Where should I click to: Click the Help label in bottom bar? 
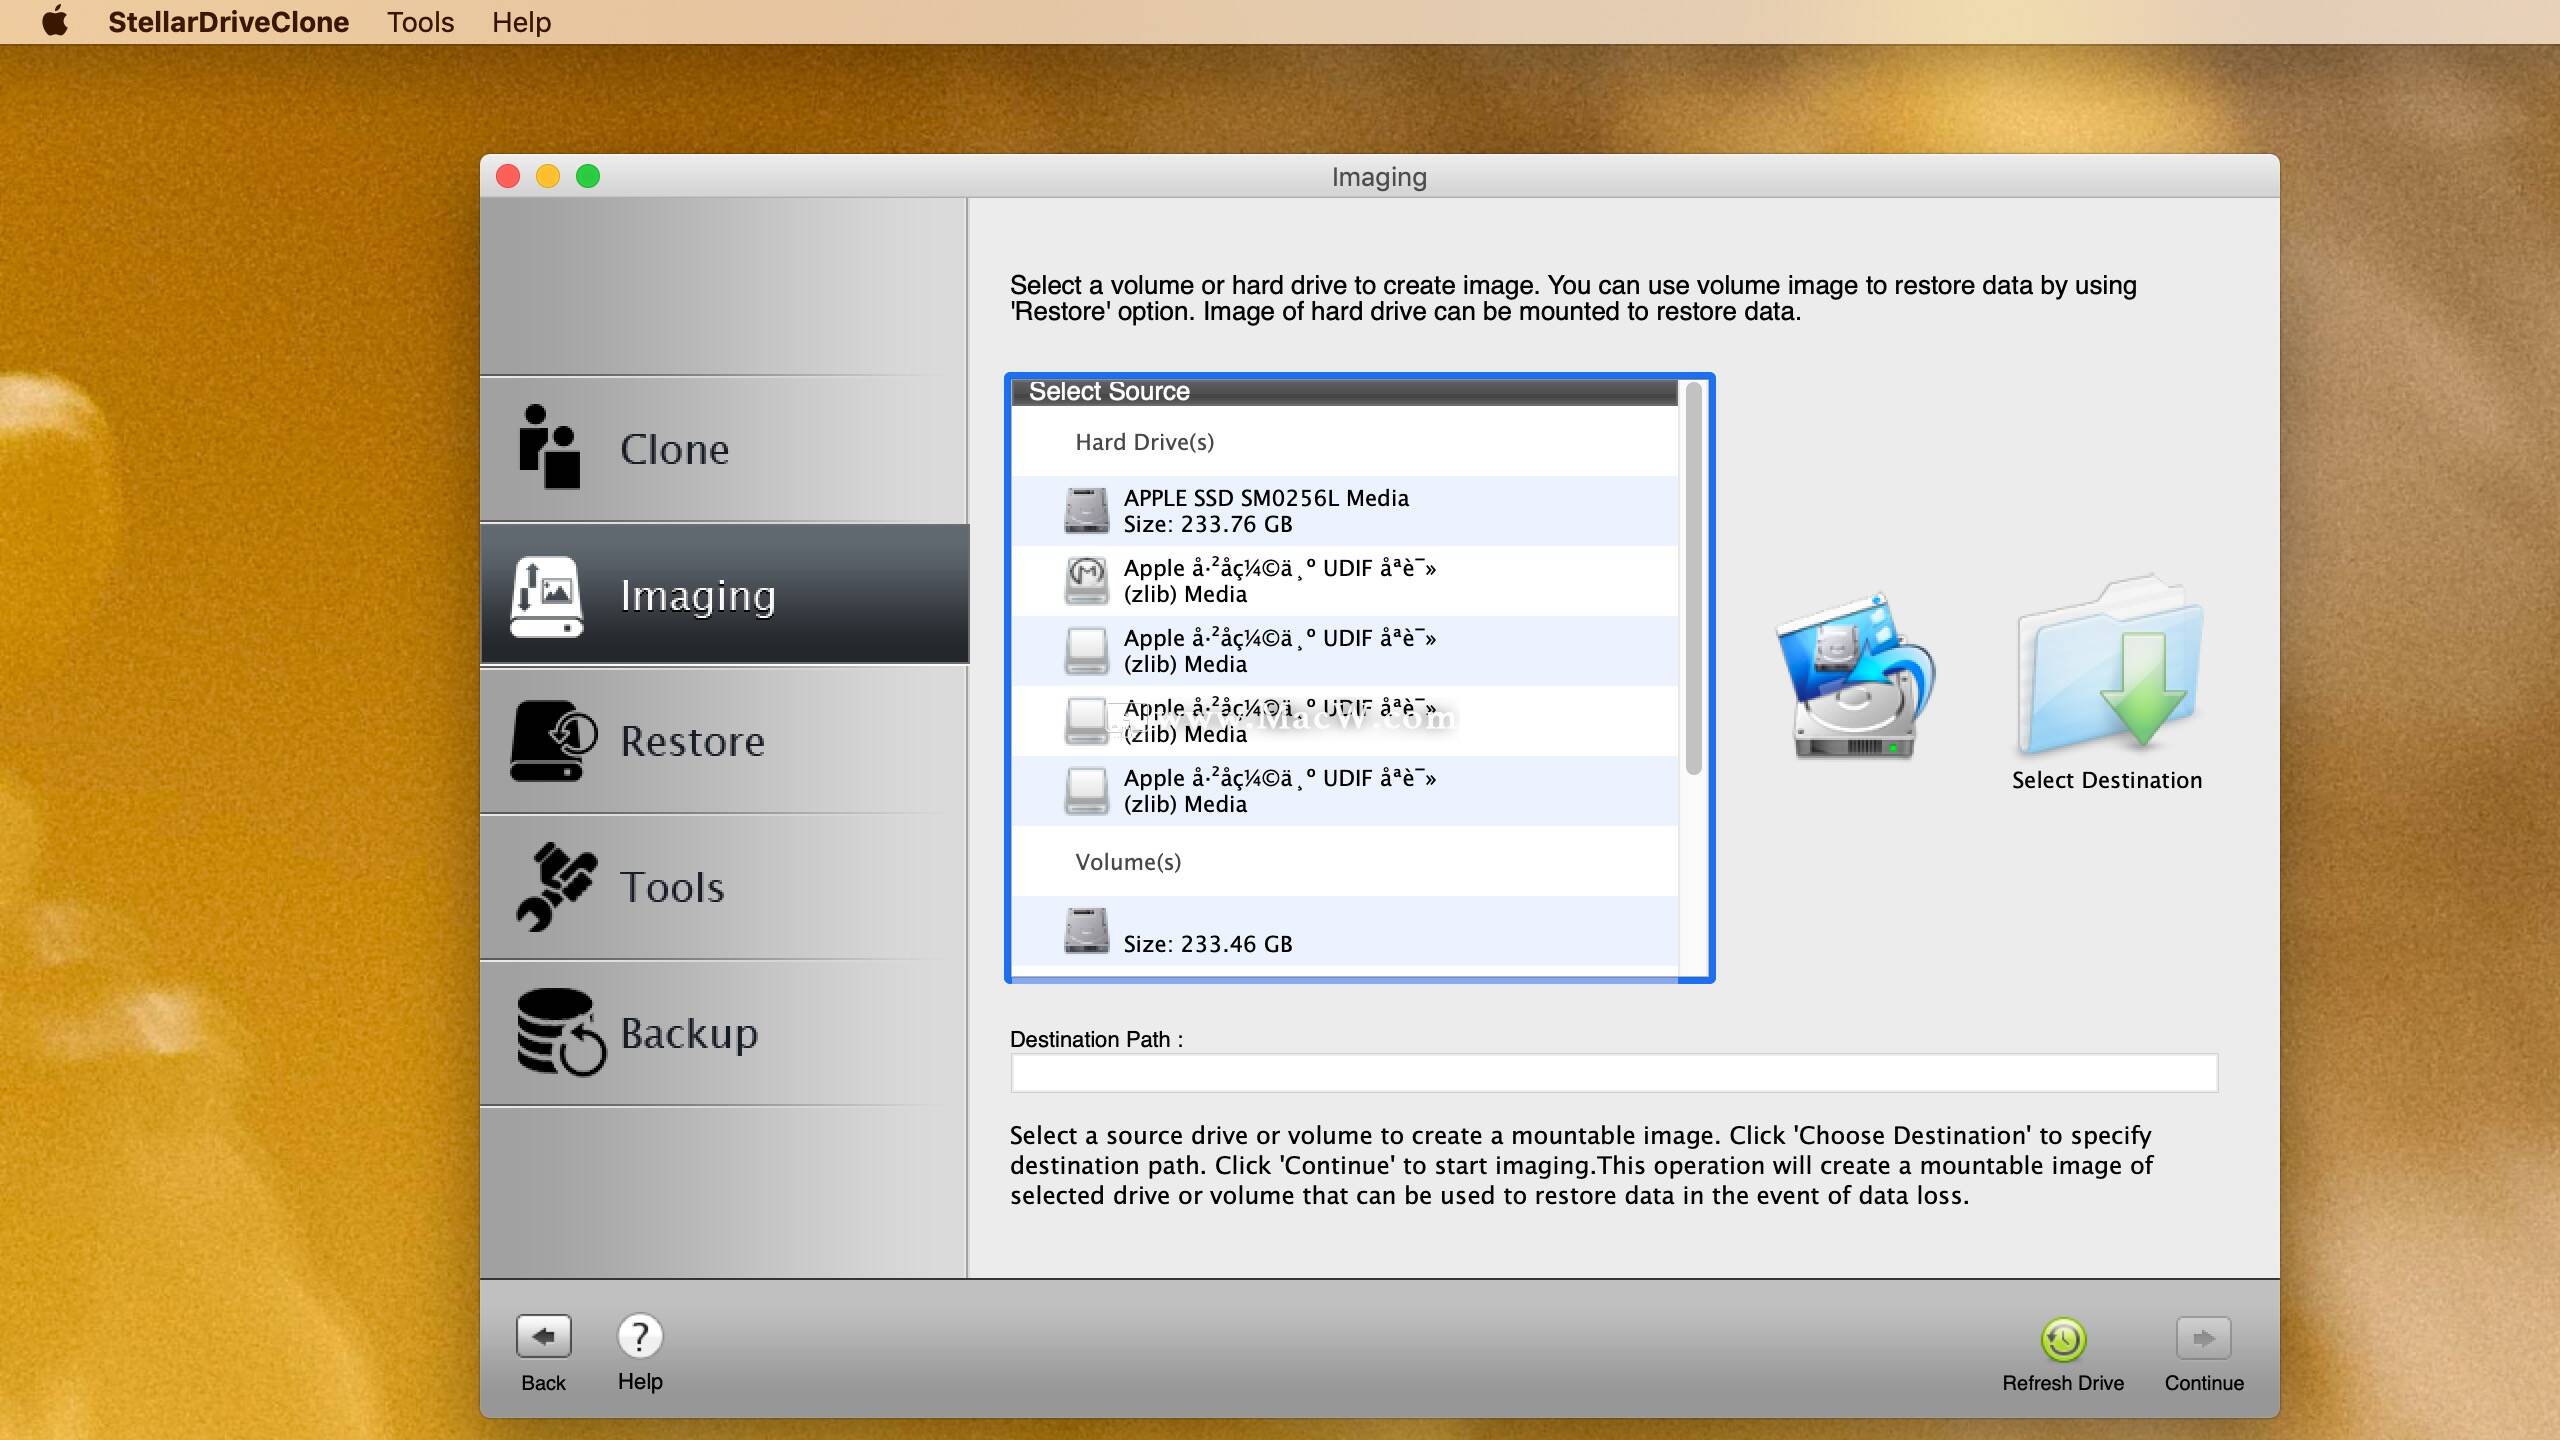coord(640,1381)
